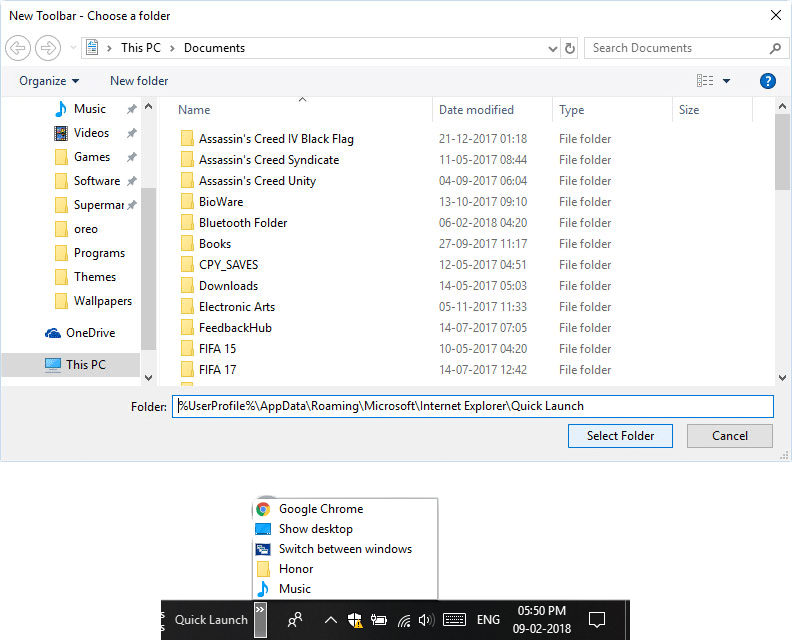Select the FeedbackHub folder

235,328
